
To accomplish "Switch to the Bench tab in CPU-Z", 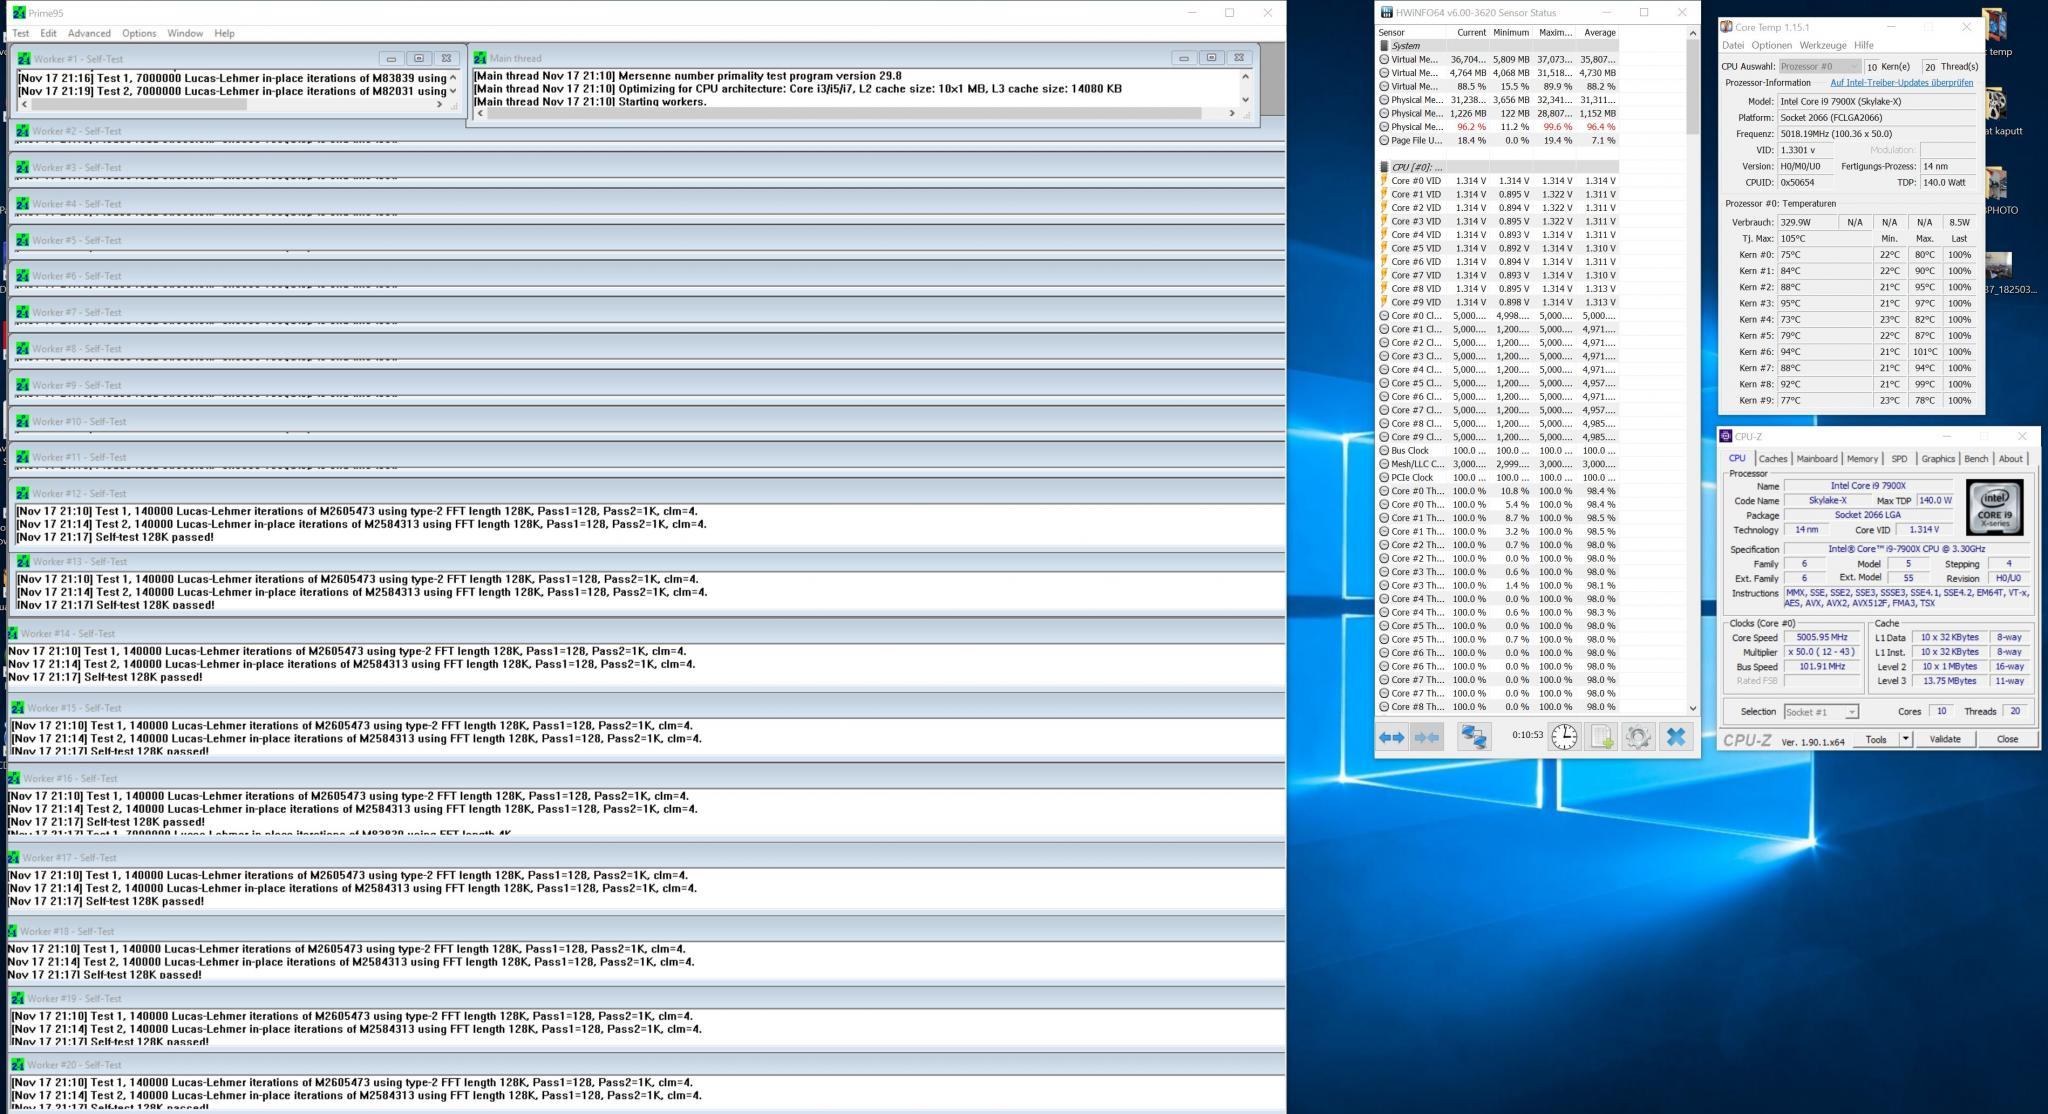I will [1976, 459].
